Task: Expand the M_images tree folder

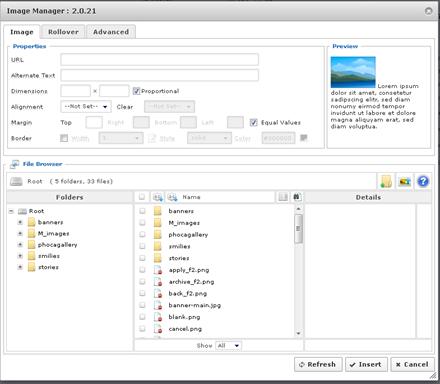Action: point(20,234)
